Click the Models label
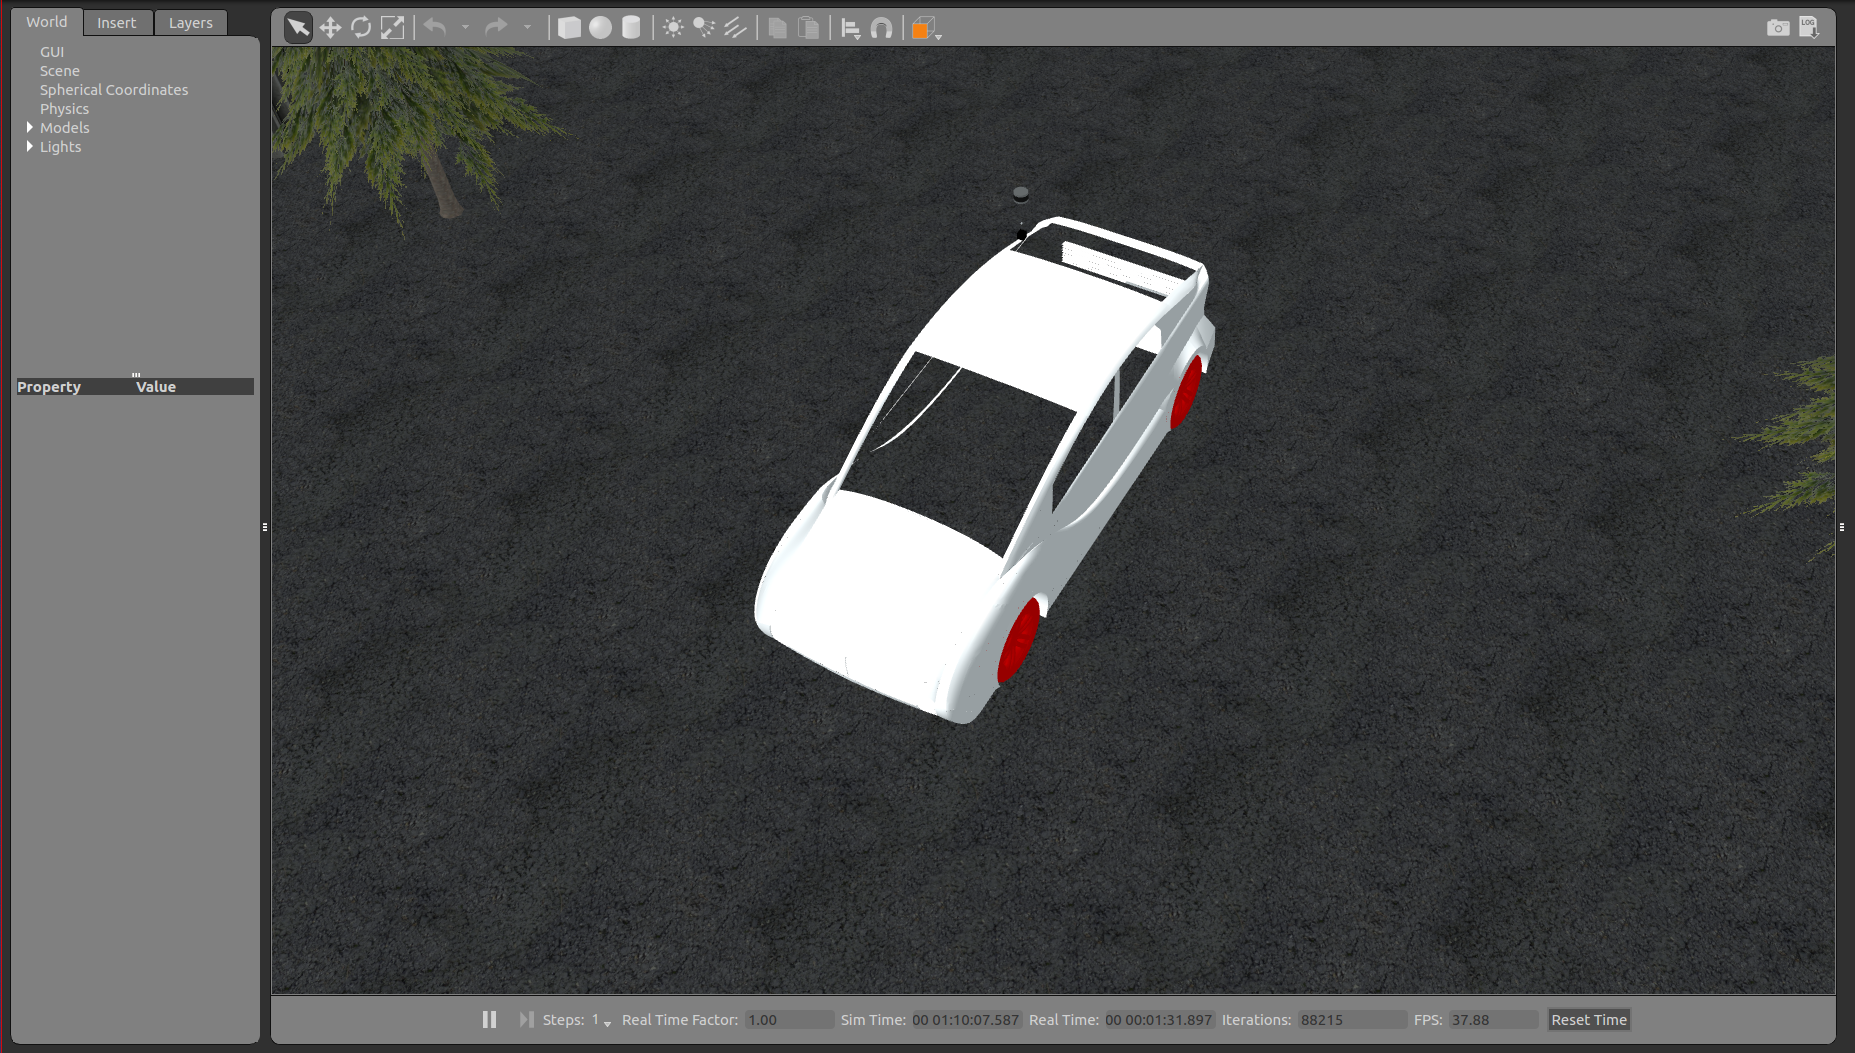The height and width of the screenshot is (1053, 1855). tap(65, 128)
